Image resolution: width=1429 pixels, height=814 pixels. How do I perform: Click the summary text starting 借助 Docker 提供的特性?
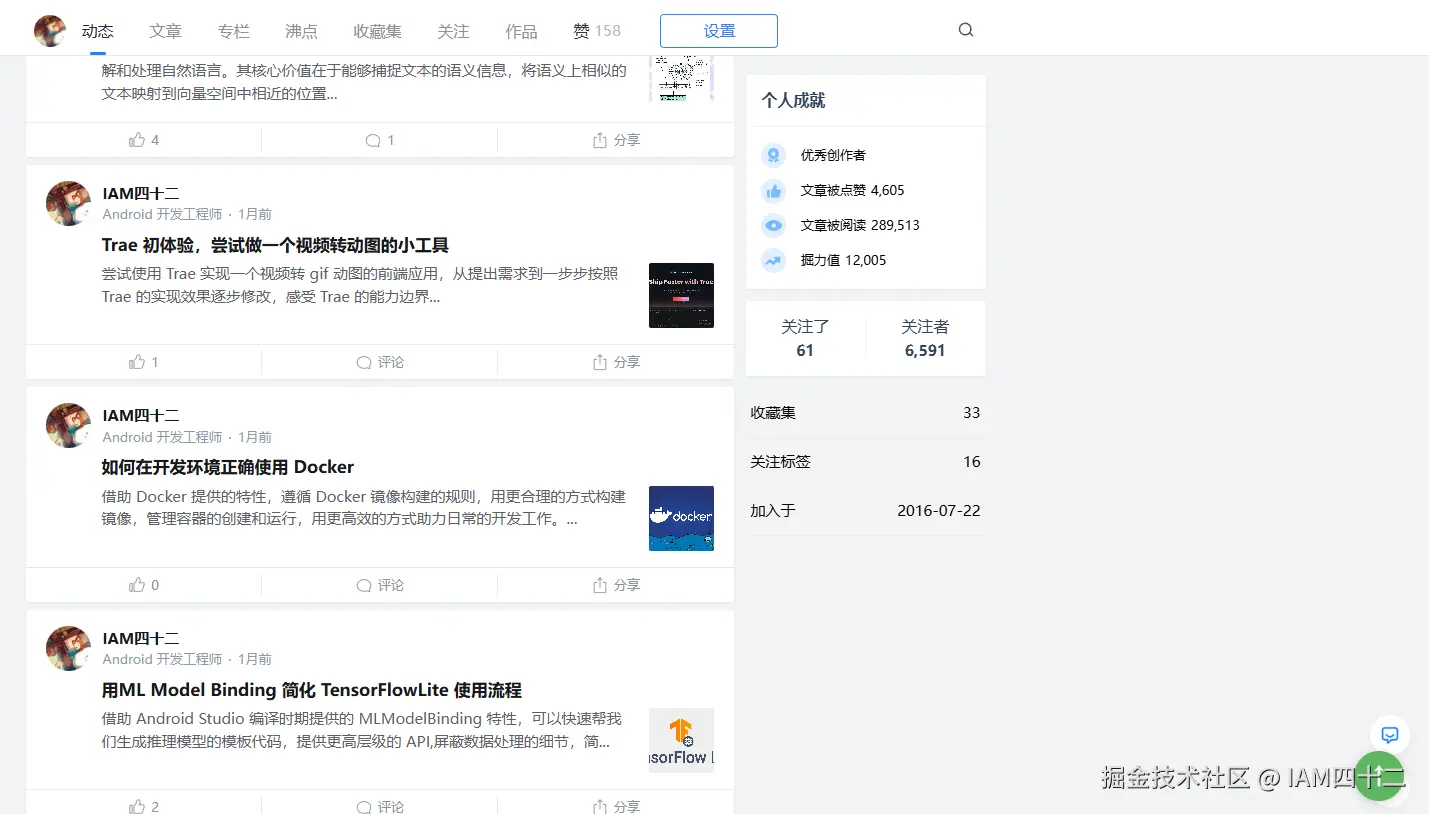(364, 508)
